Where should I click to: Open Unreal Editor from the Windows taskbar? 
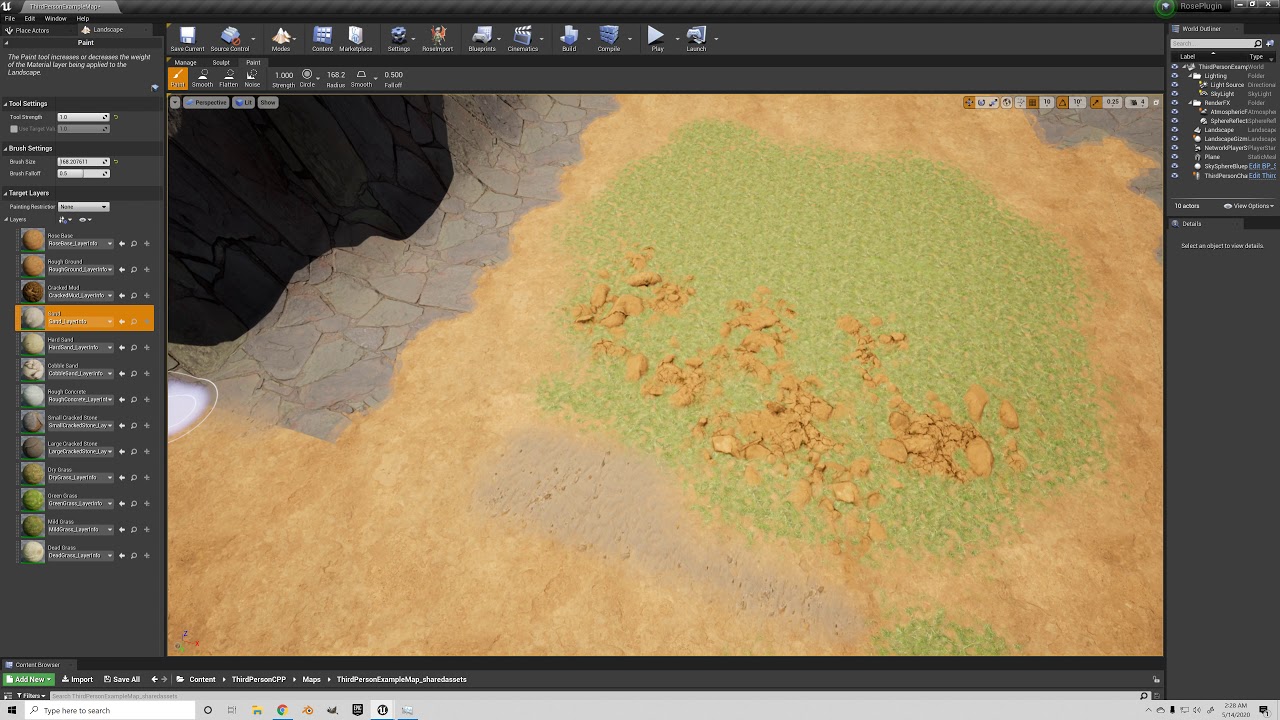point(382,710)
